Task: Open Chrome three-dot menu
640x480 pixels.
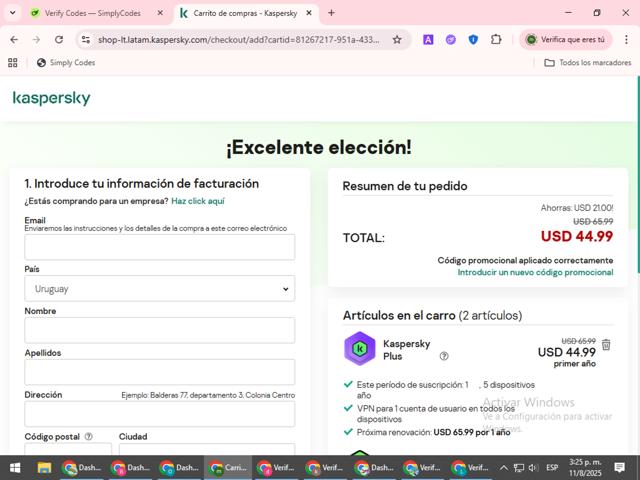Action: (x=626, y=40)
